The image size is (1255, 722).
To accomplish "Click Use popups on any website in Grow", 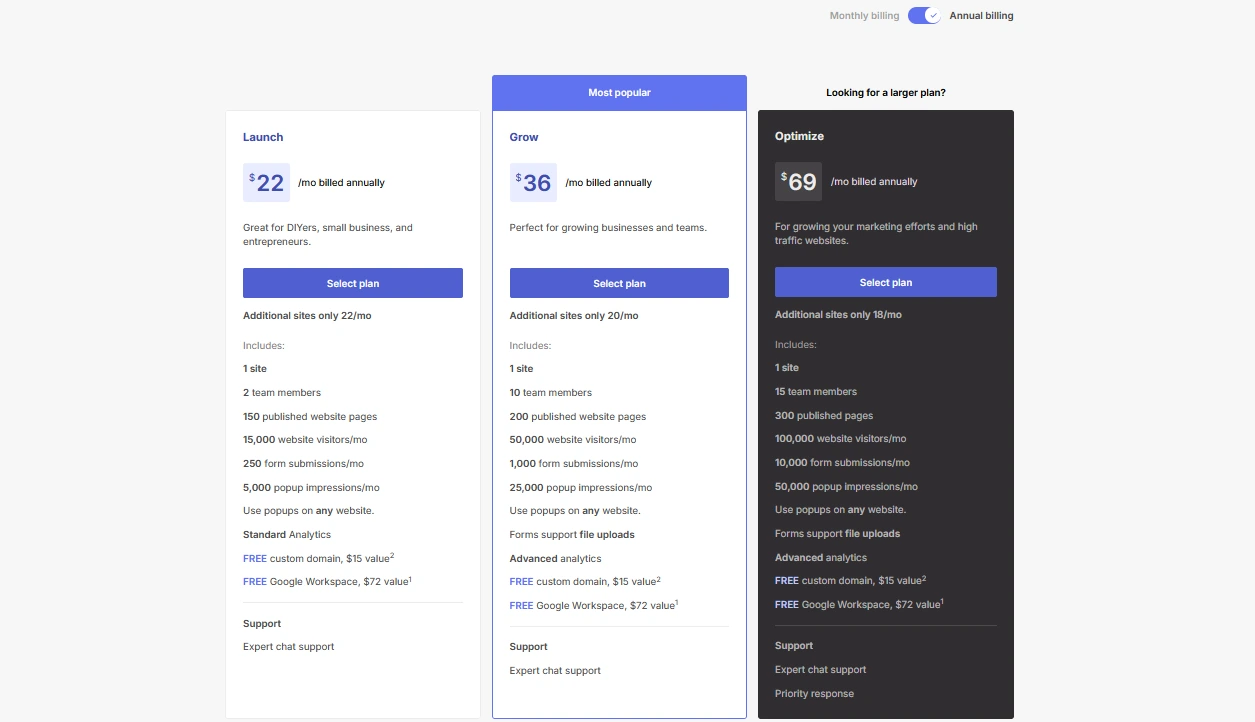I will click(x=575, y=511).
